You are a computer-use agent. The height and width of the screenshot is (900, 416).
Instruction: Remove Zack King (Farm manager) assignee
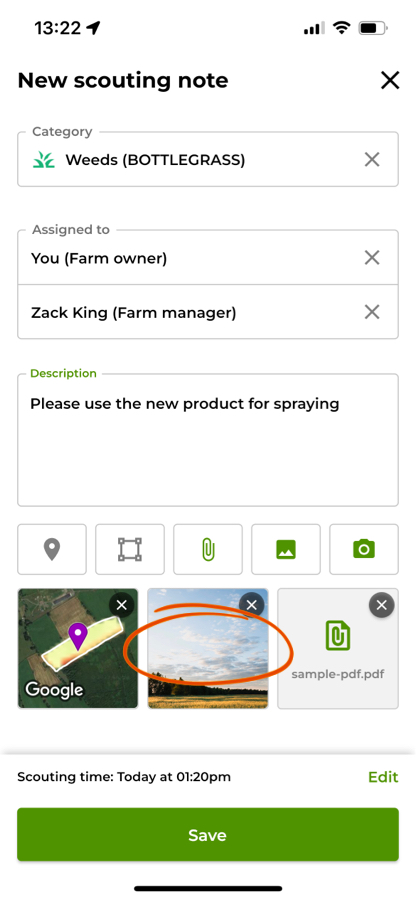(372, 312)
